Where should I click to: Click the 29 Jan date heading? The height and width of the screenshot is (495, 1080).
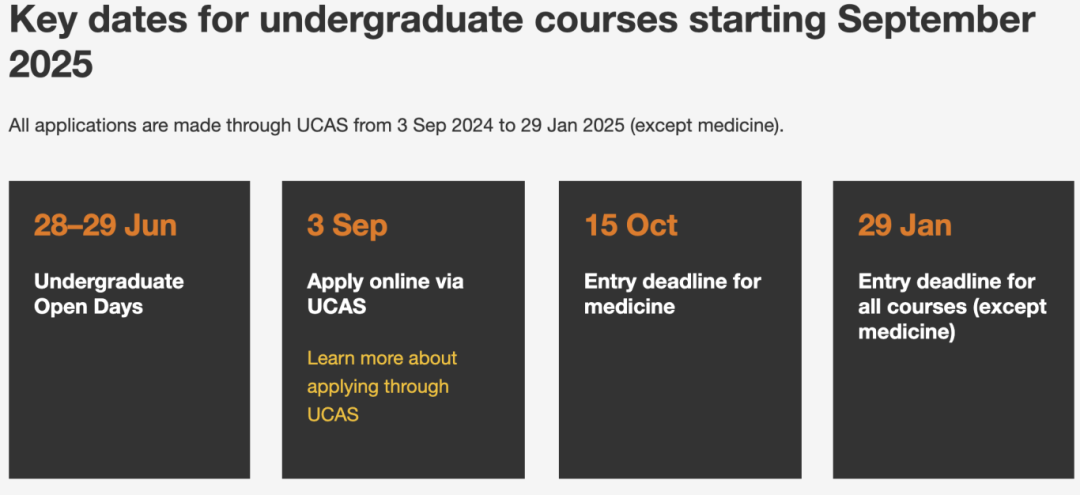[904, 226]
